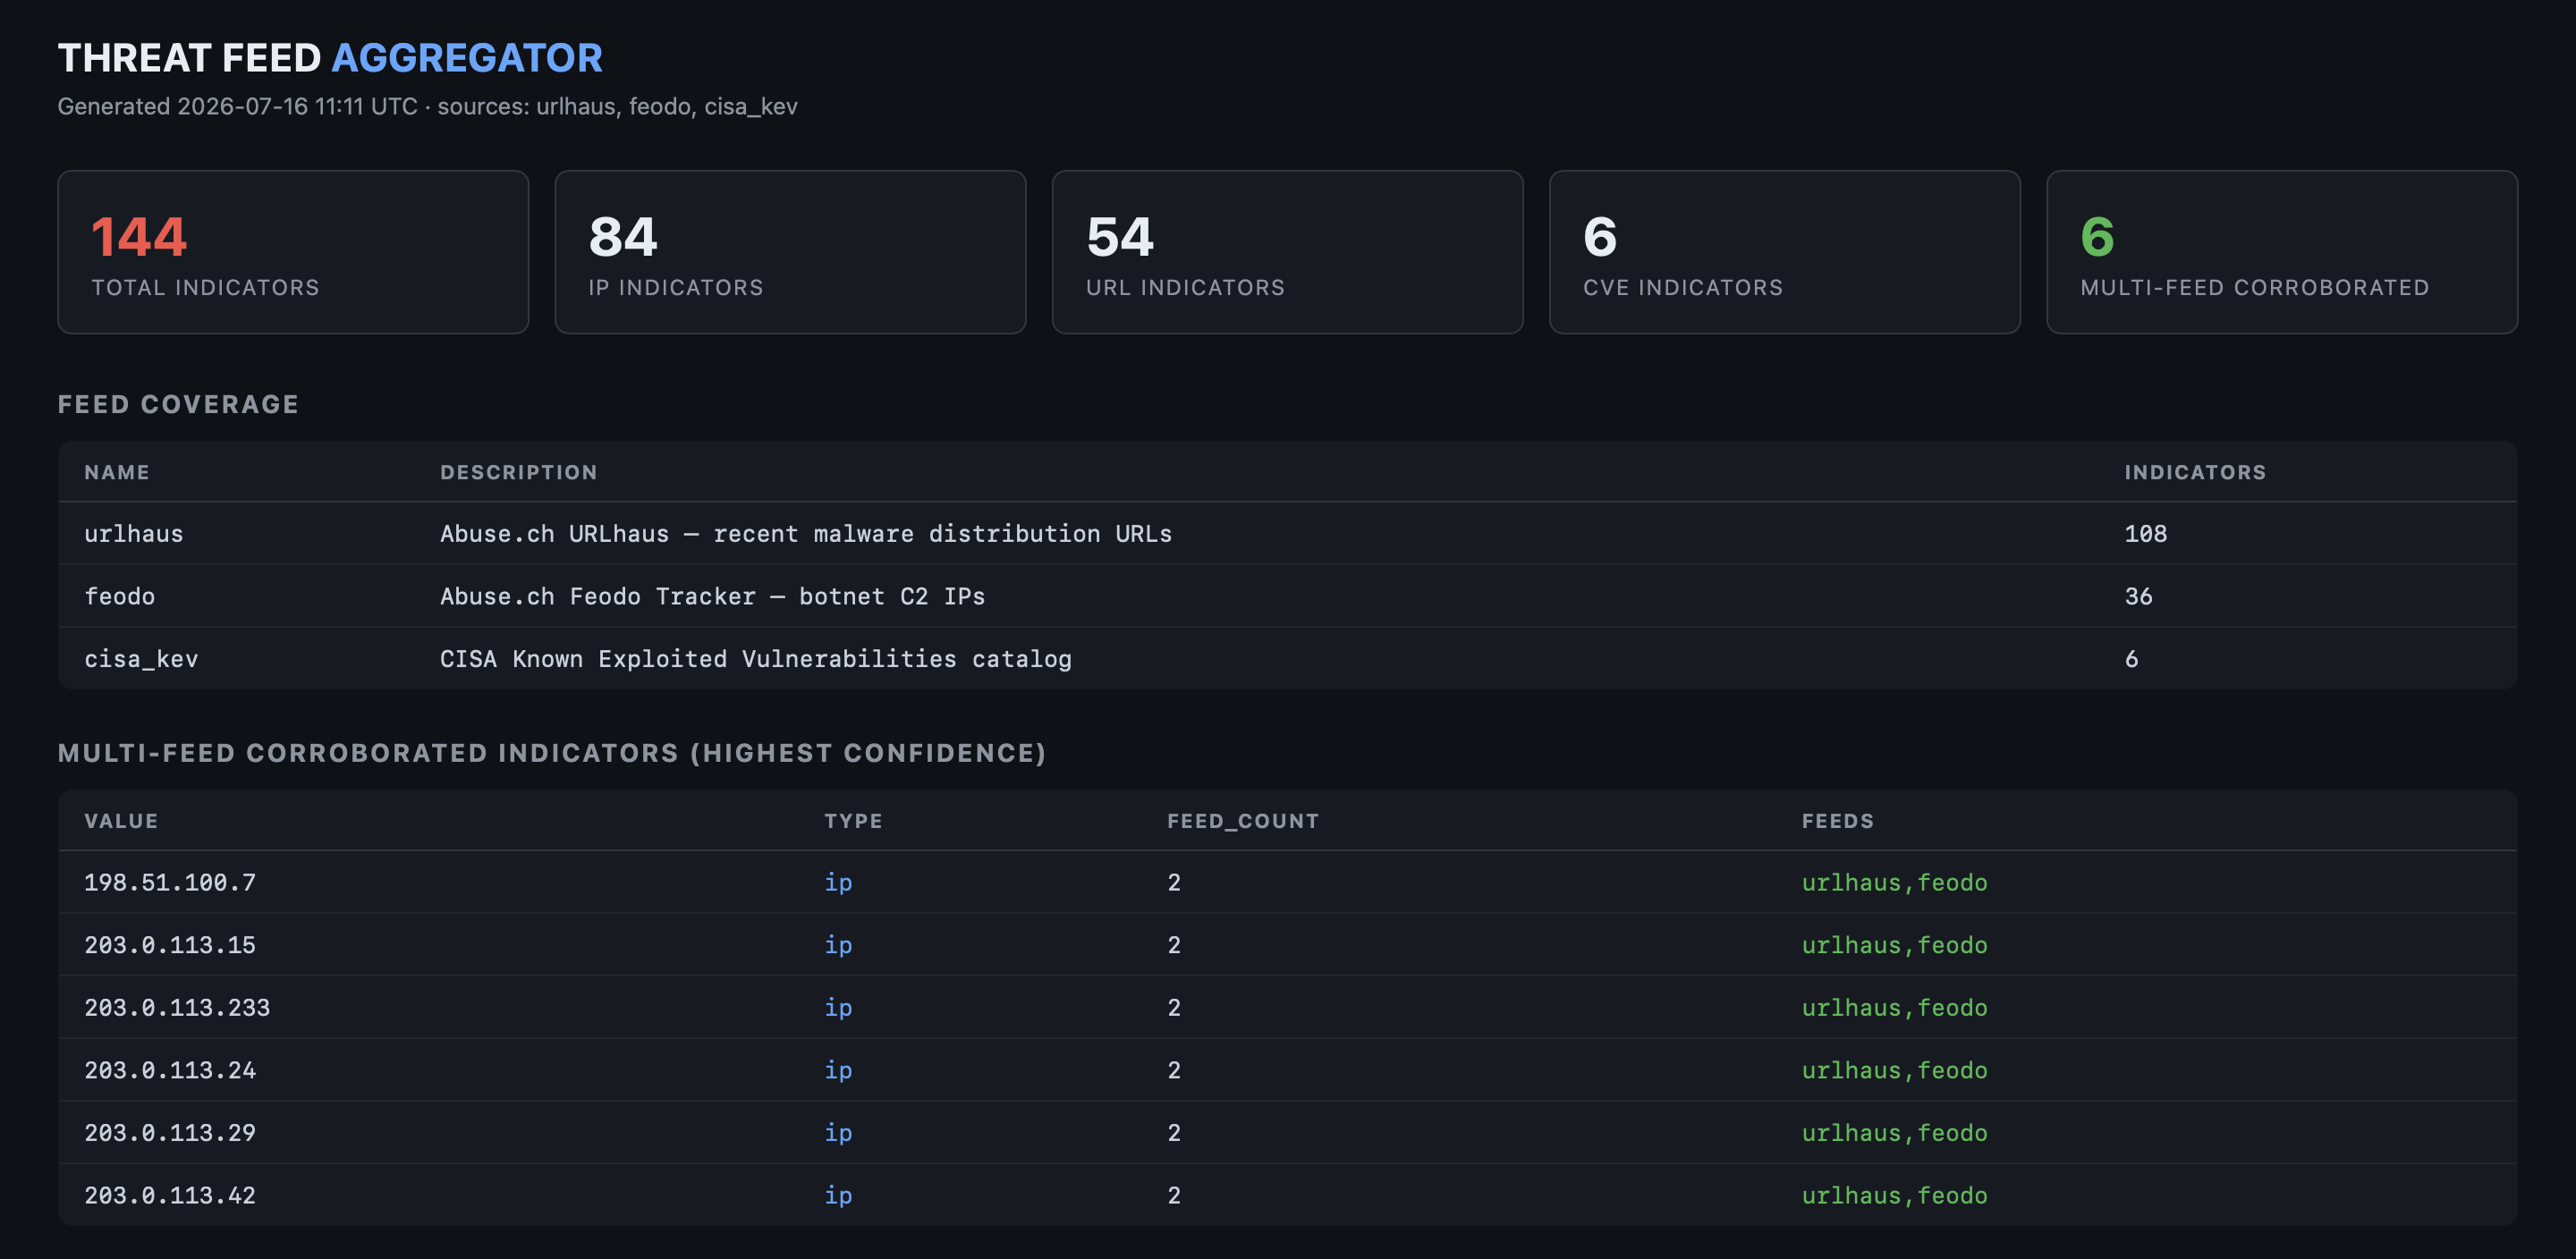Click the Type column header
This screenshot has height=1259, width=2576.
click(853, 821)
